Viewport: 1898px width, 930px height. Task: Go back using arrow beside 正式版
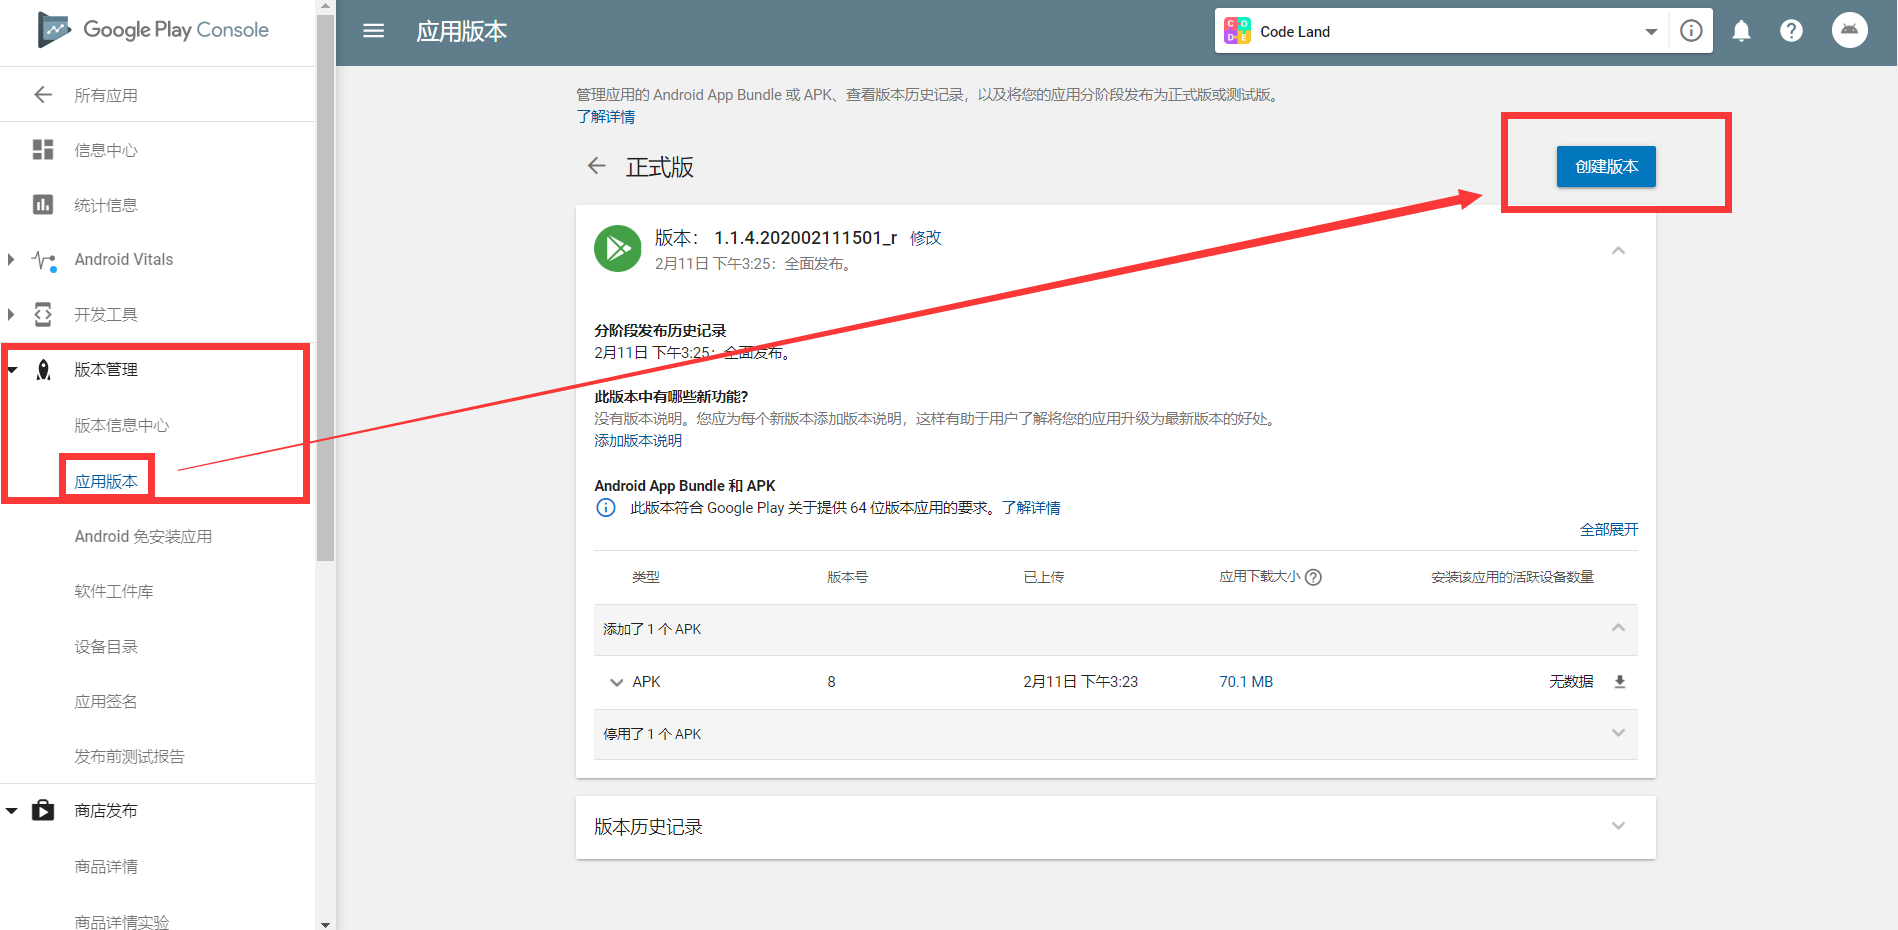tap(597, 166)
